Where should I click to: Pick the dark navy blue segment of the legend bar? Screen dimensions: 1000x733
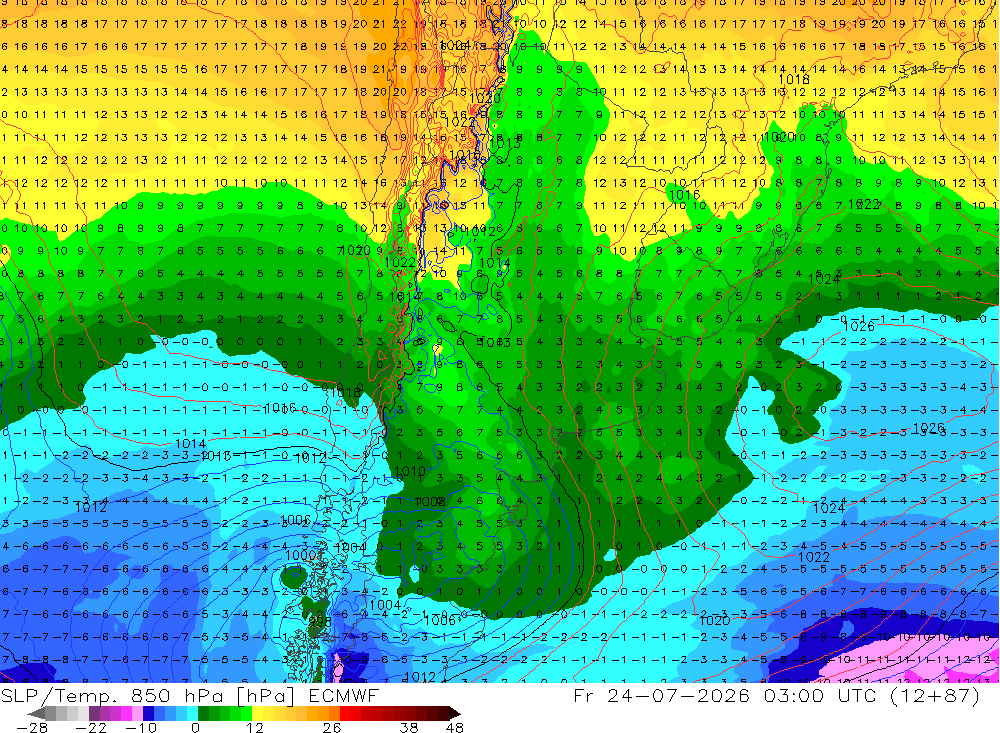pos(148,713)
